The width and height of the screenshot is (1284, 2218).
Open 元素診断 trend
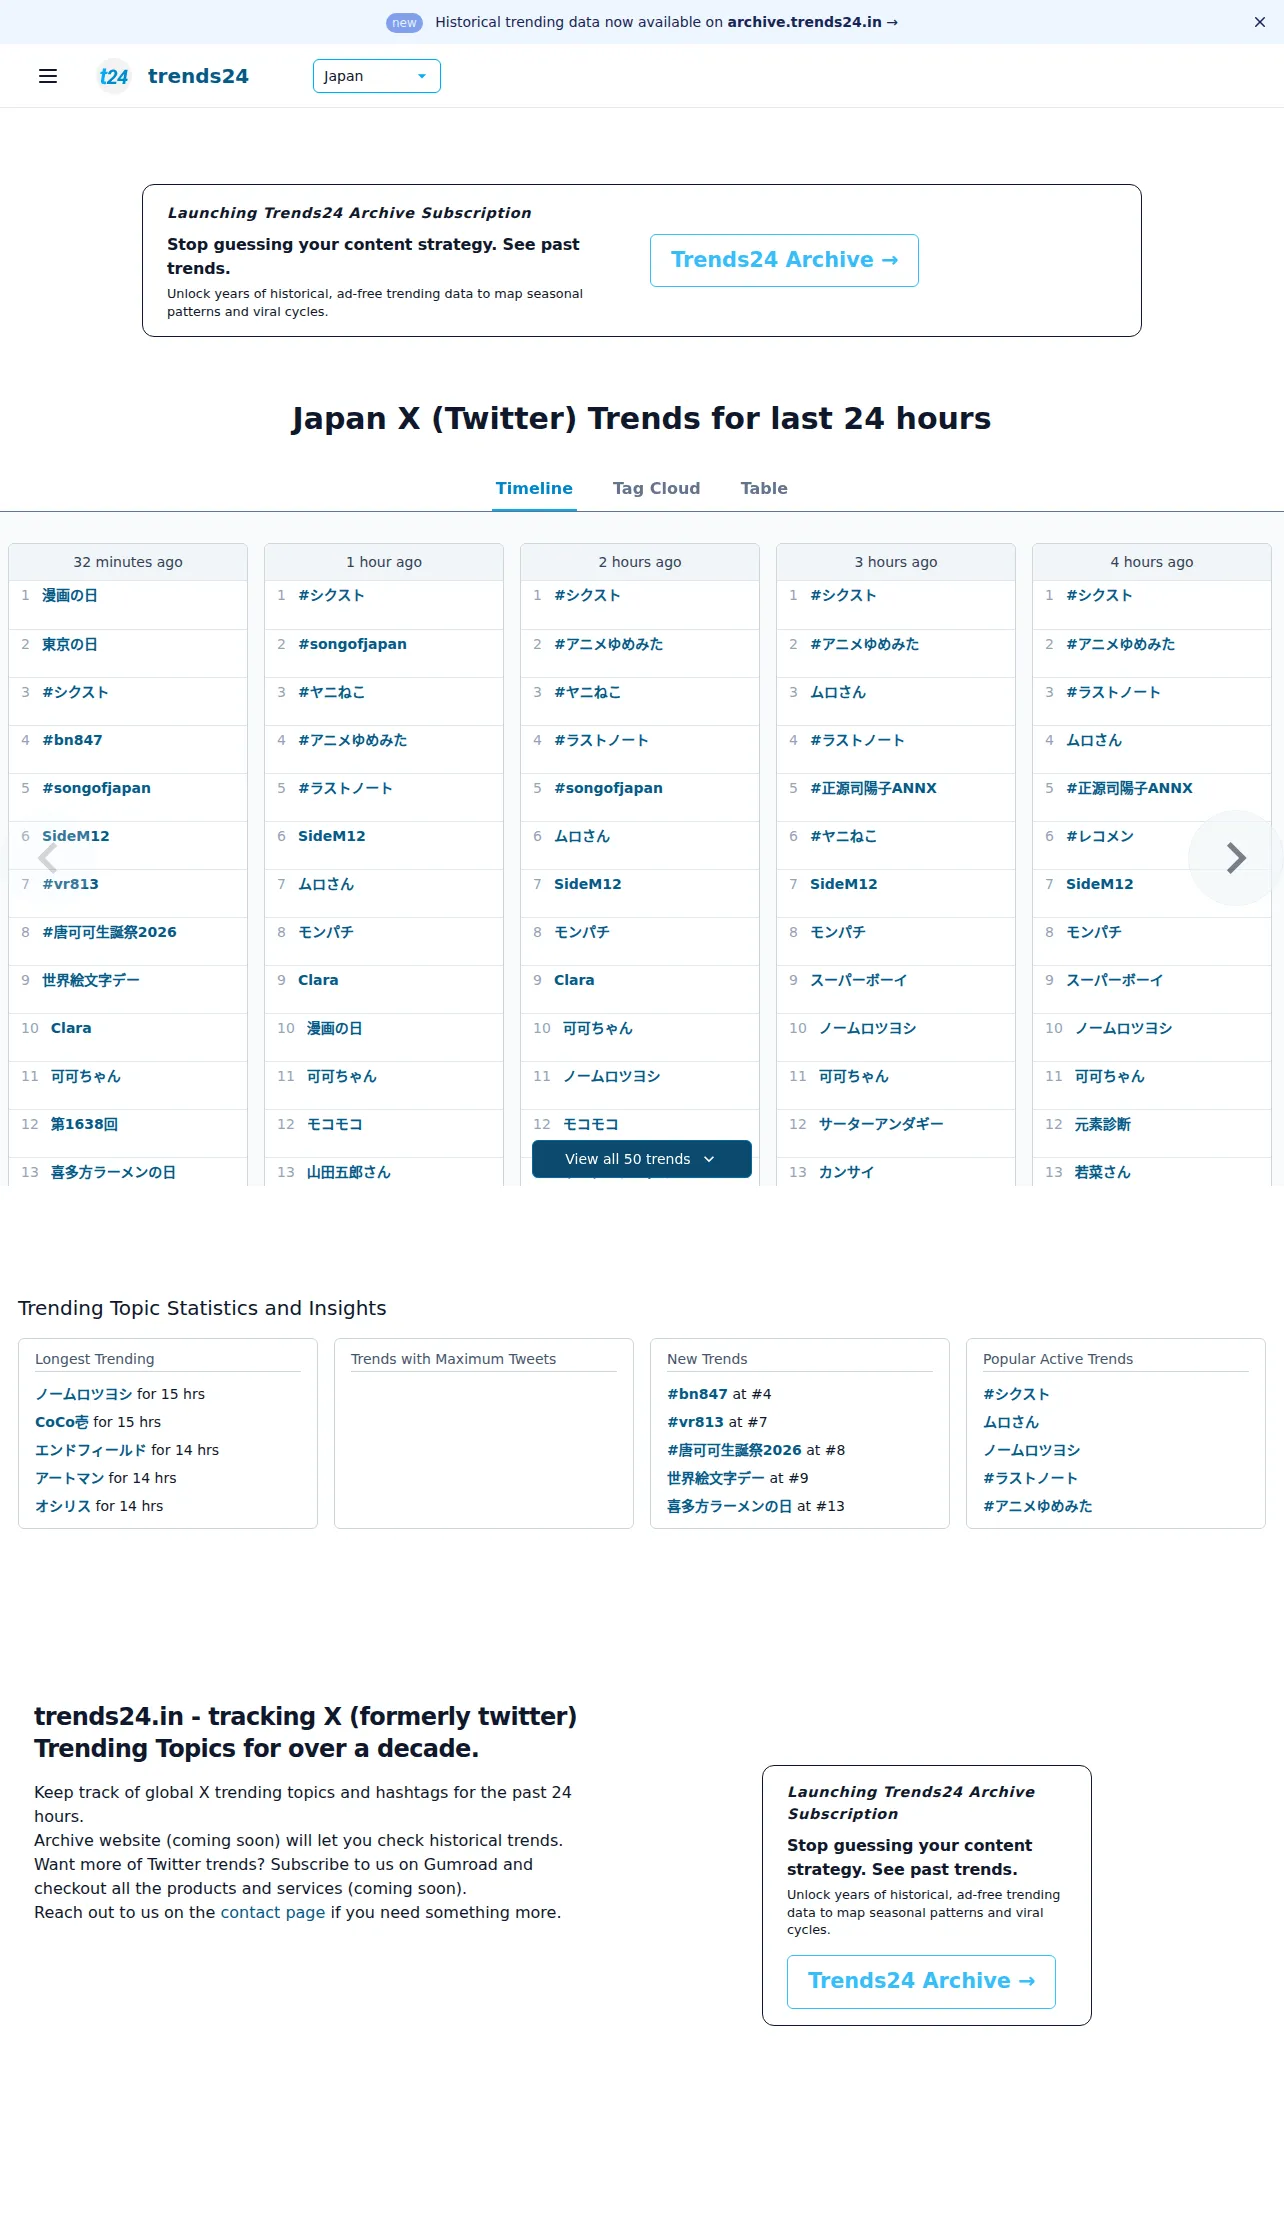[x=1103, y=1124]
